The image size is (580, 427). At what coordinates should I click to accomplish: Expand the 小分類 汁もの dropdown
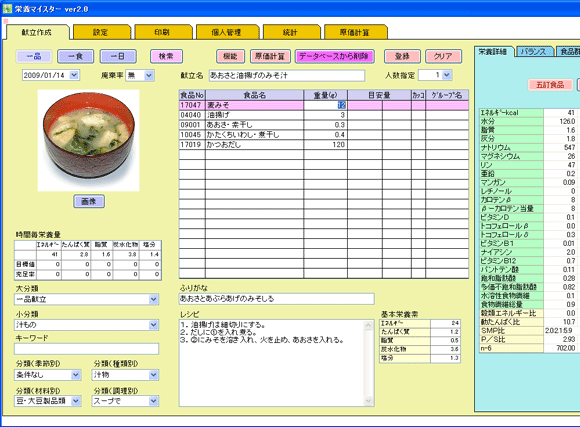[x=154, y=325]
